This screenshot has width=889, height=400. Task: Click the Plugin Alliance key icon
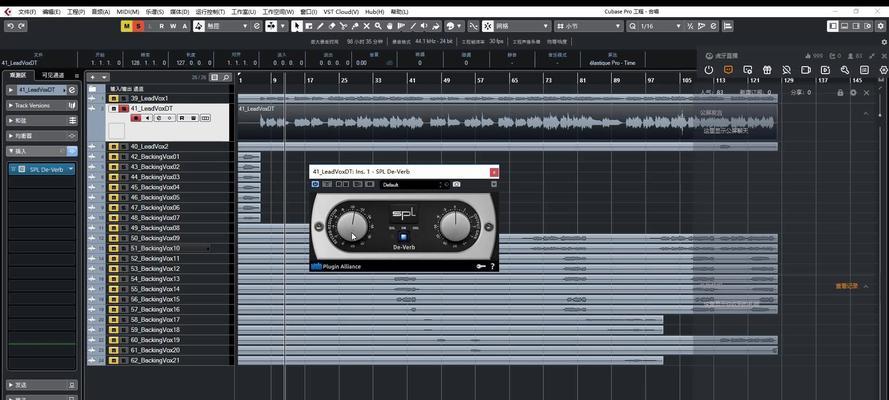pyautogui.click(x=481, y=266)
